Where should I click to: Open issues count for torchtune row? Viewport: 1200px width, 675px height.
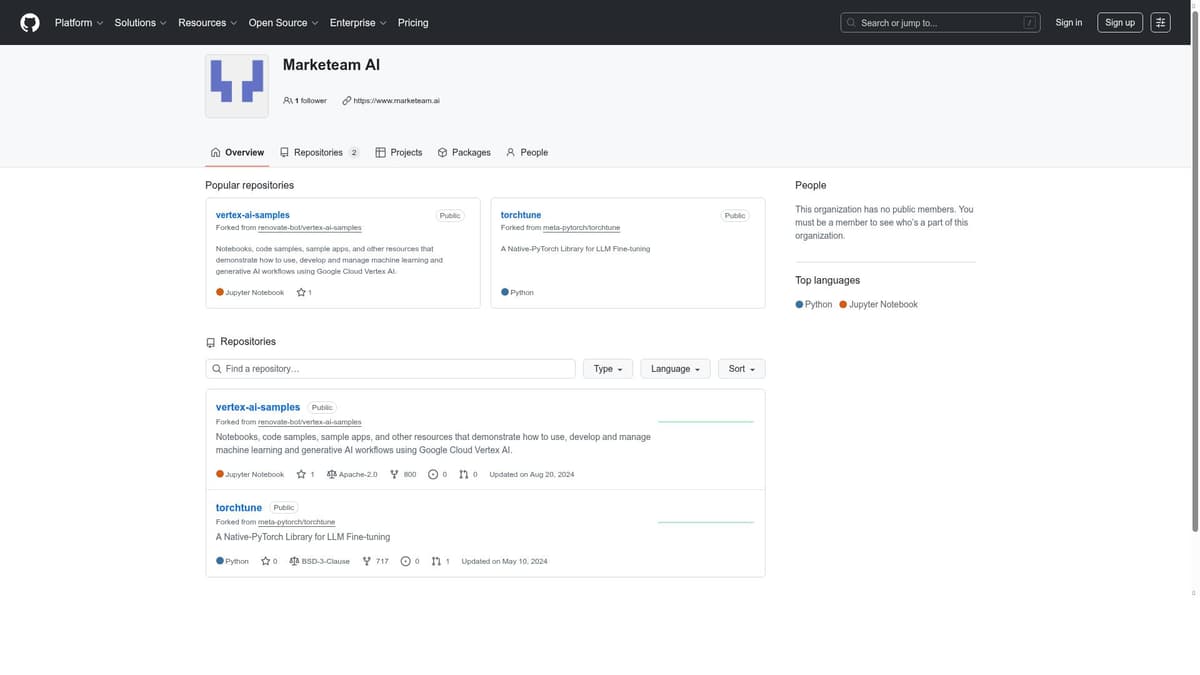click(409, 561)
